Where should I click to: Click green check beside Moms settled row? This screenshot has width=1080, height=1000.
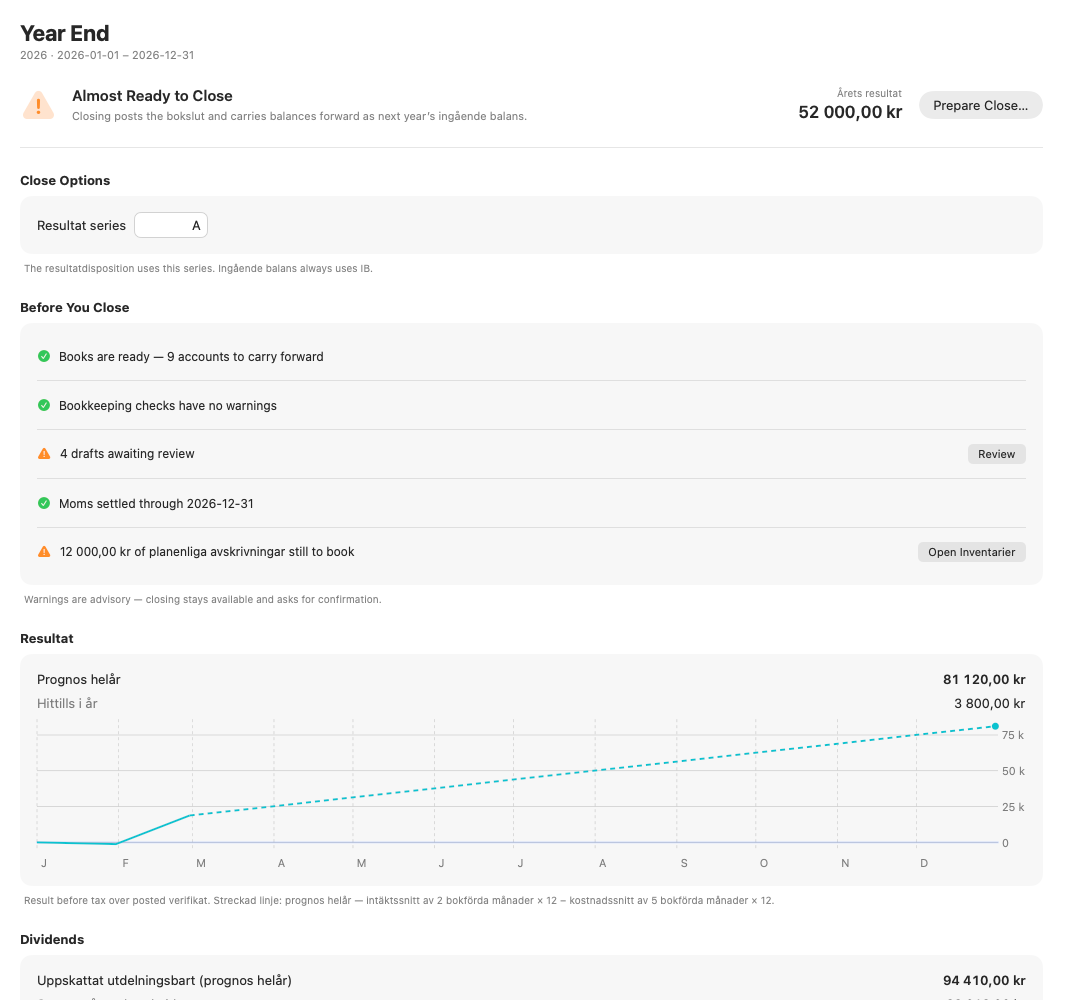tap(44, 503)
